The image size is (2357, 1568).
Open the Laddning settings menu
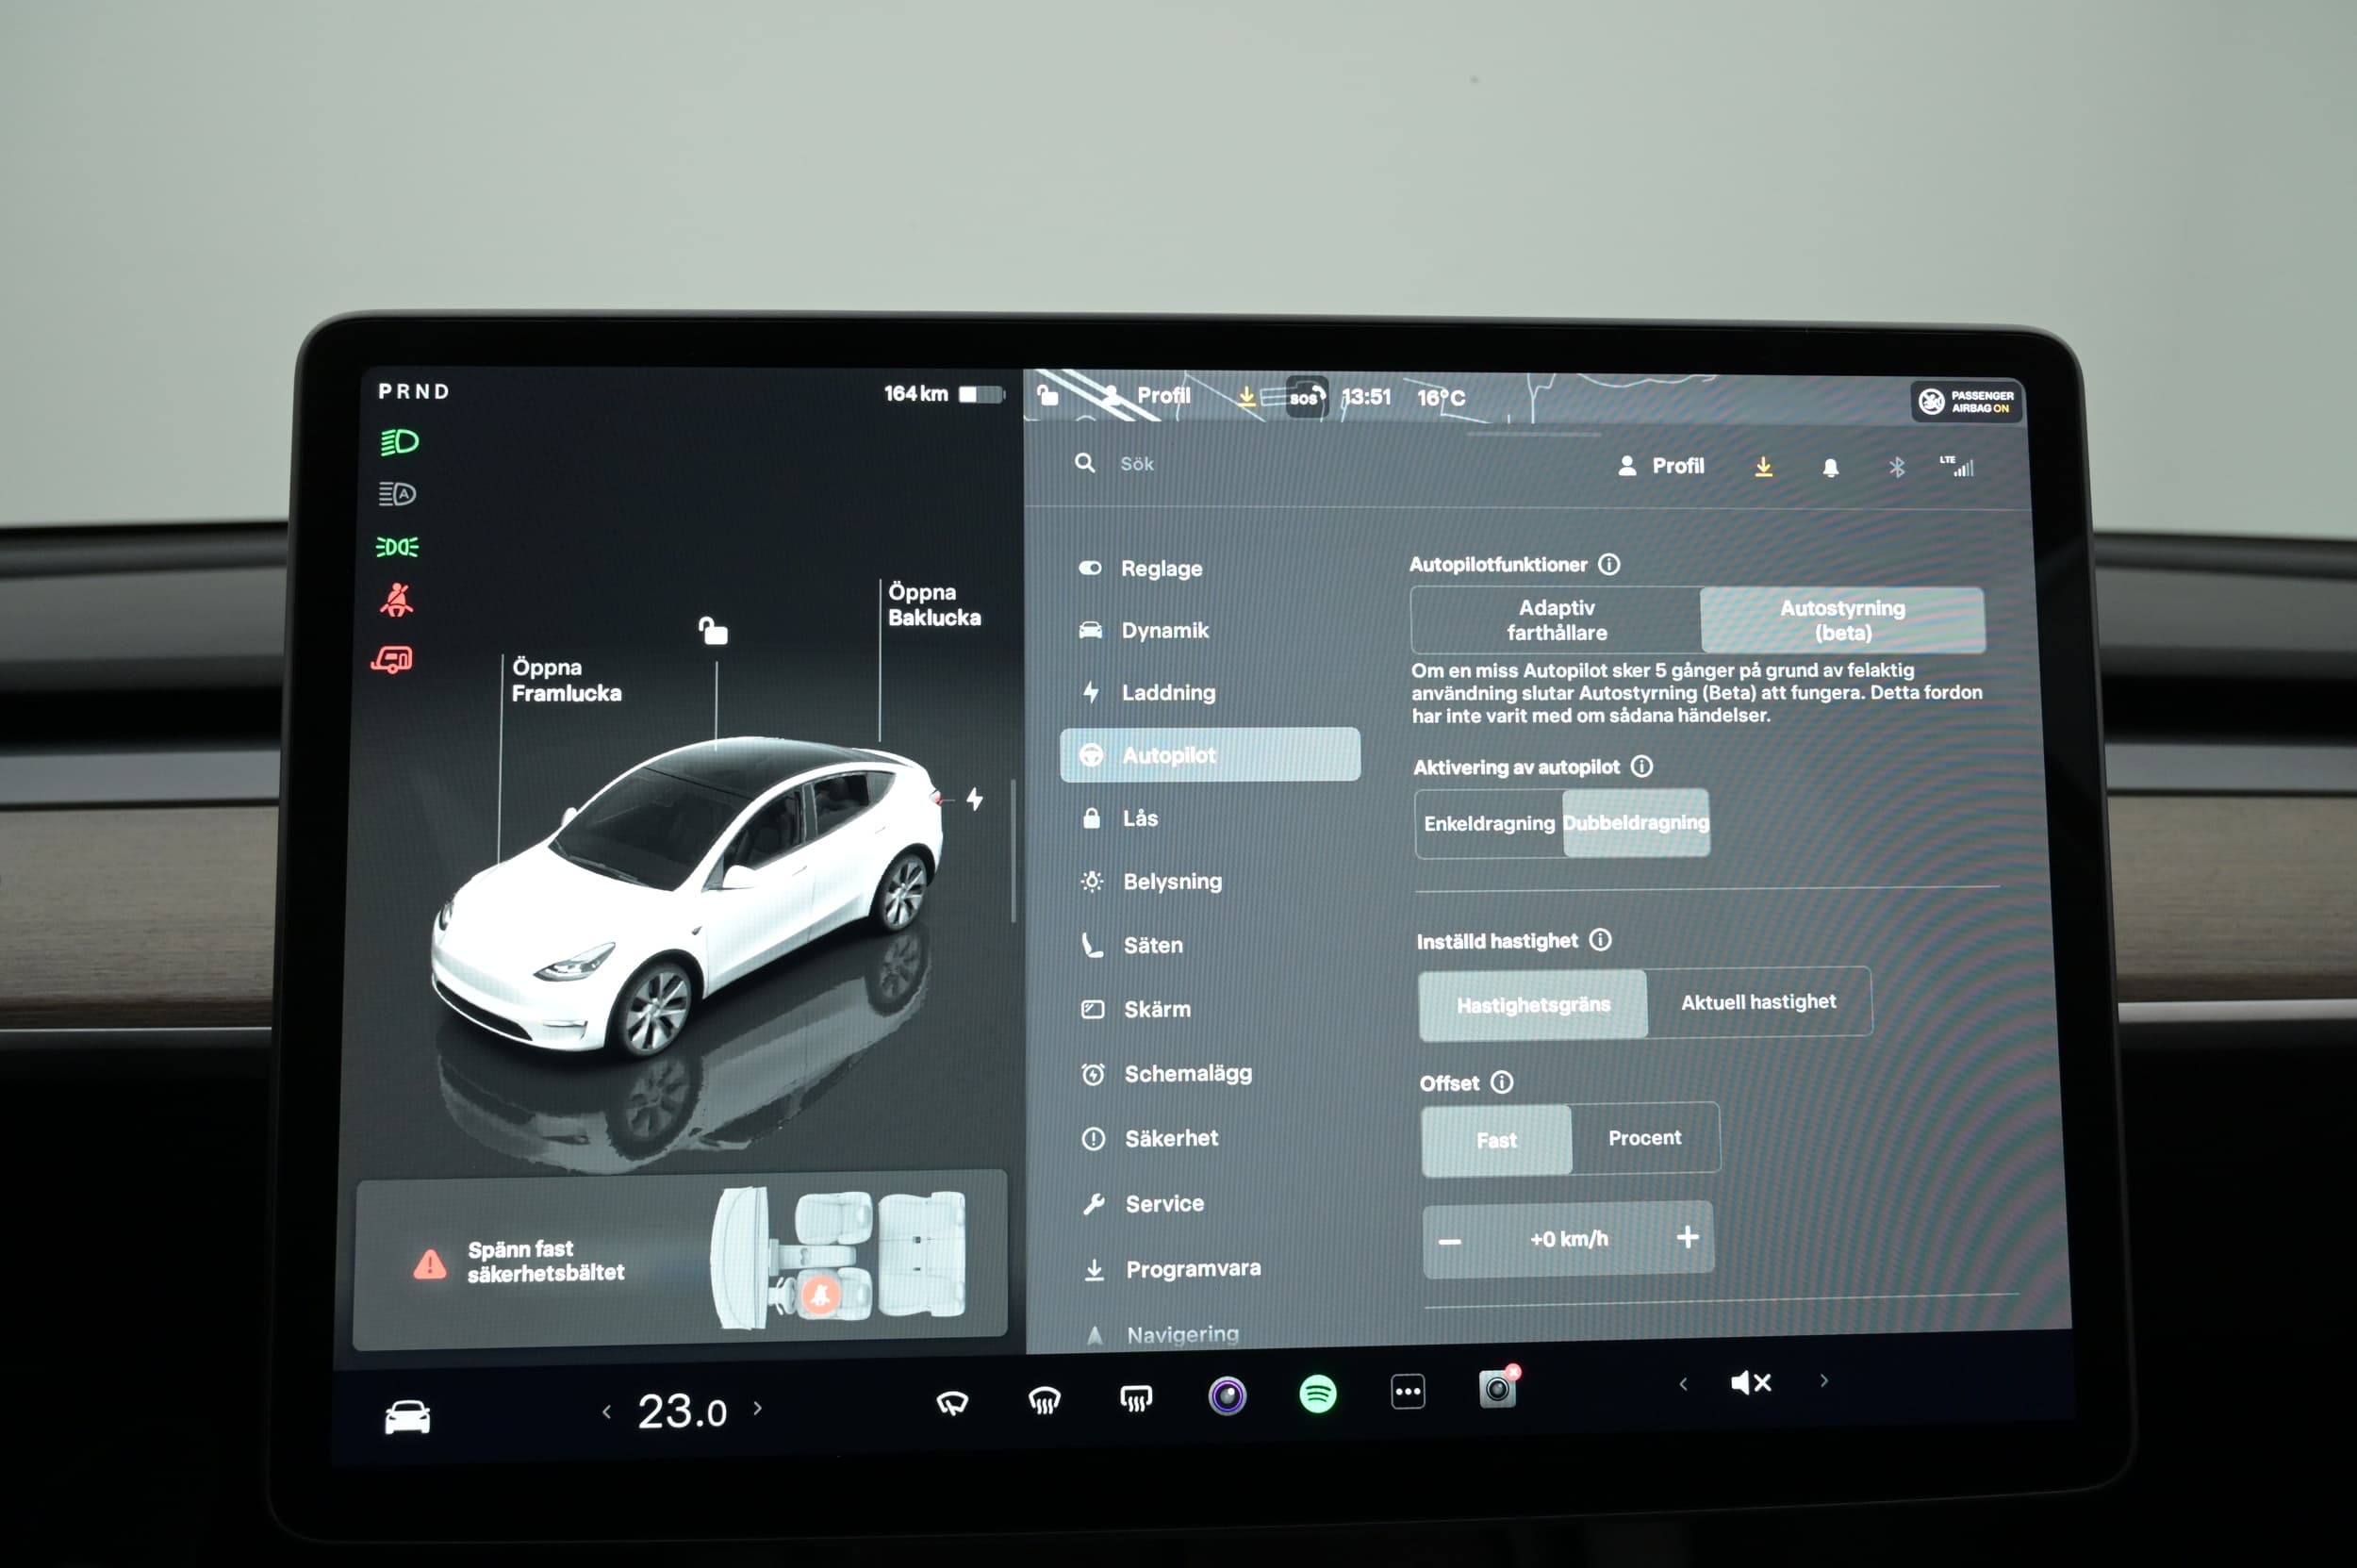[1167, 692]
